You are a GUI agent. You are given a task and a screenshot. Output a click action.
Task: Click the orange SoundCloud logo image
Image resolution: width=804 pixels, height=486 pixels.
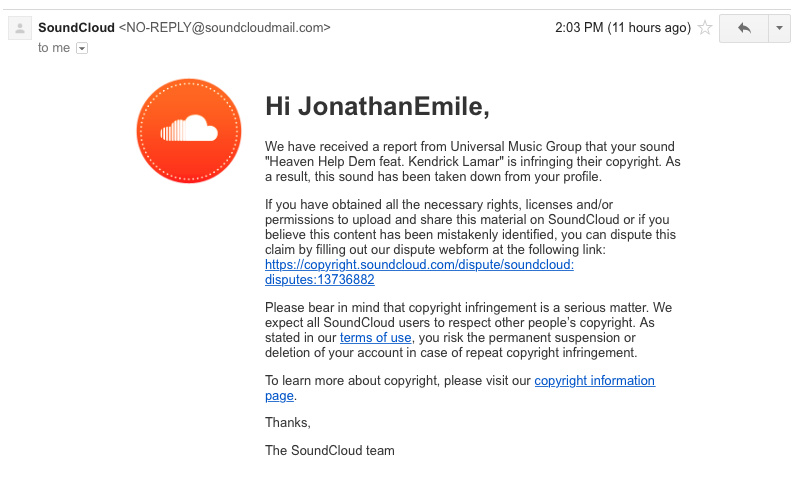click(189, 131)
